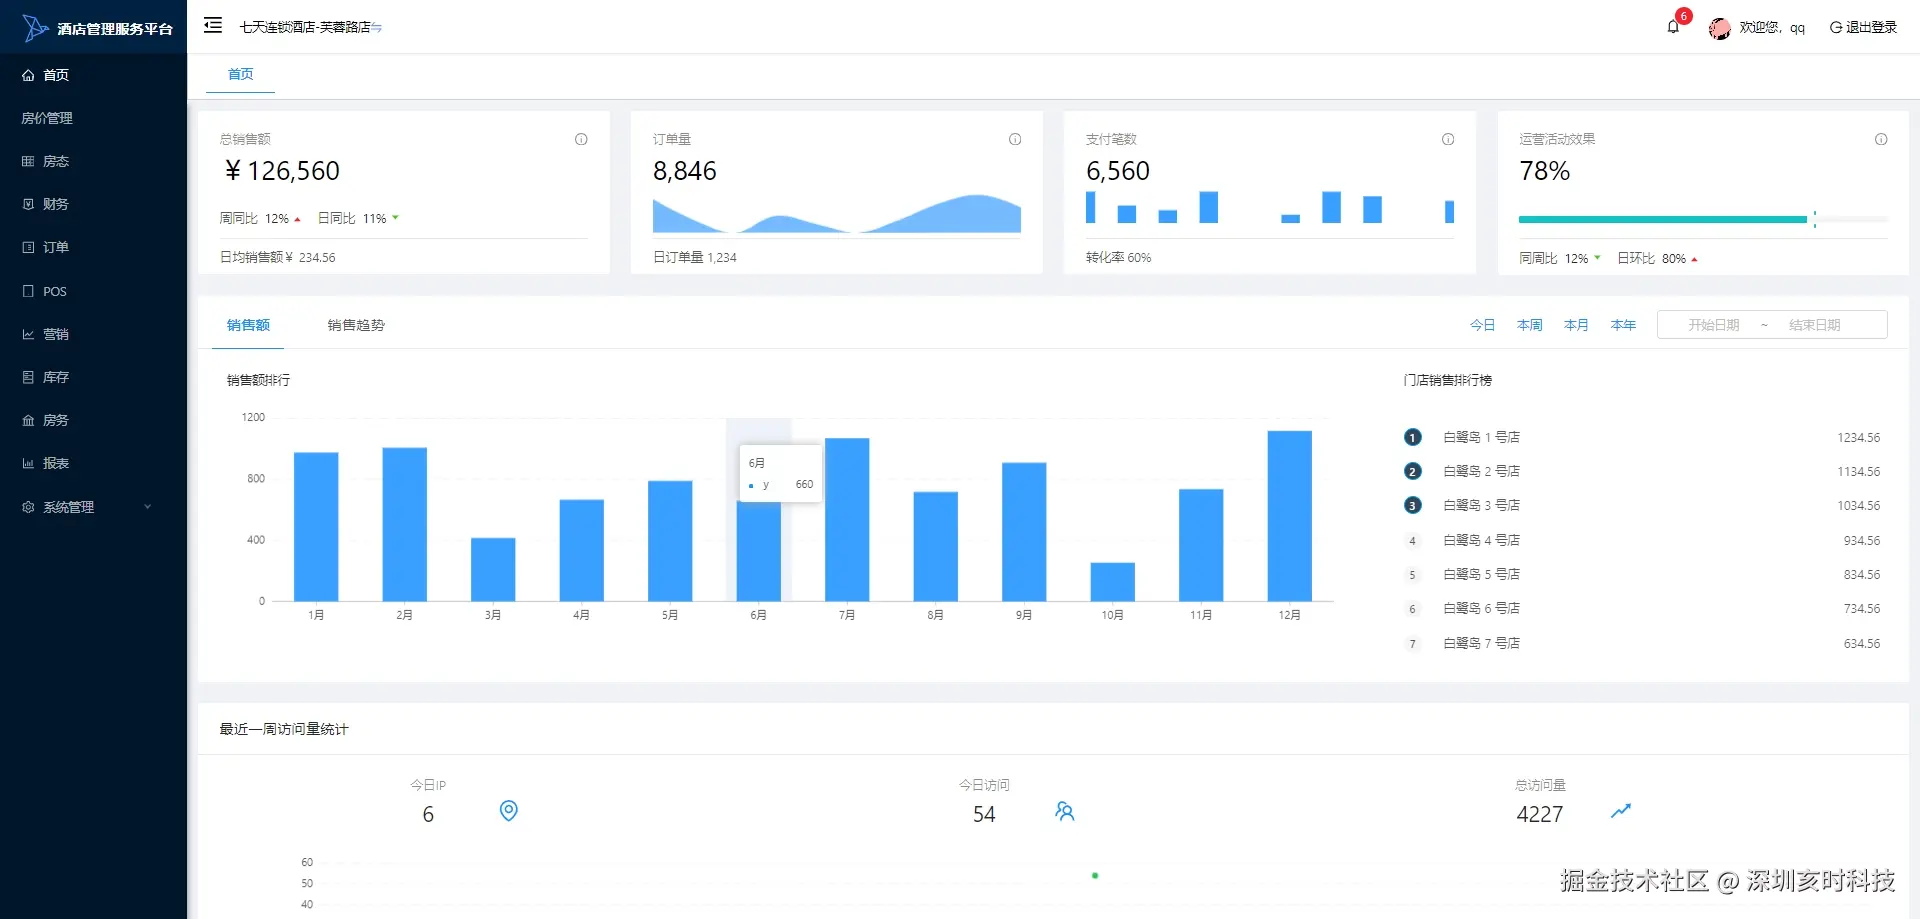Show info icon on 运营活动效果 card
Screen dimensions: 1920x919
(x=1881, y=139)
